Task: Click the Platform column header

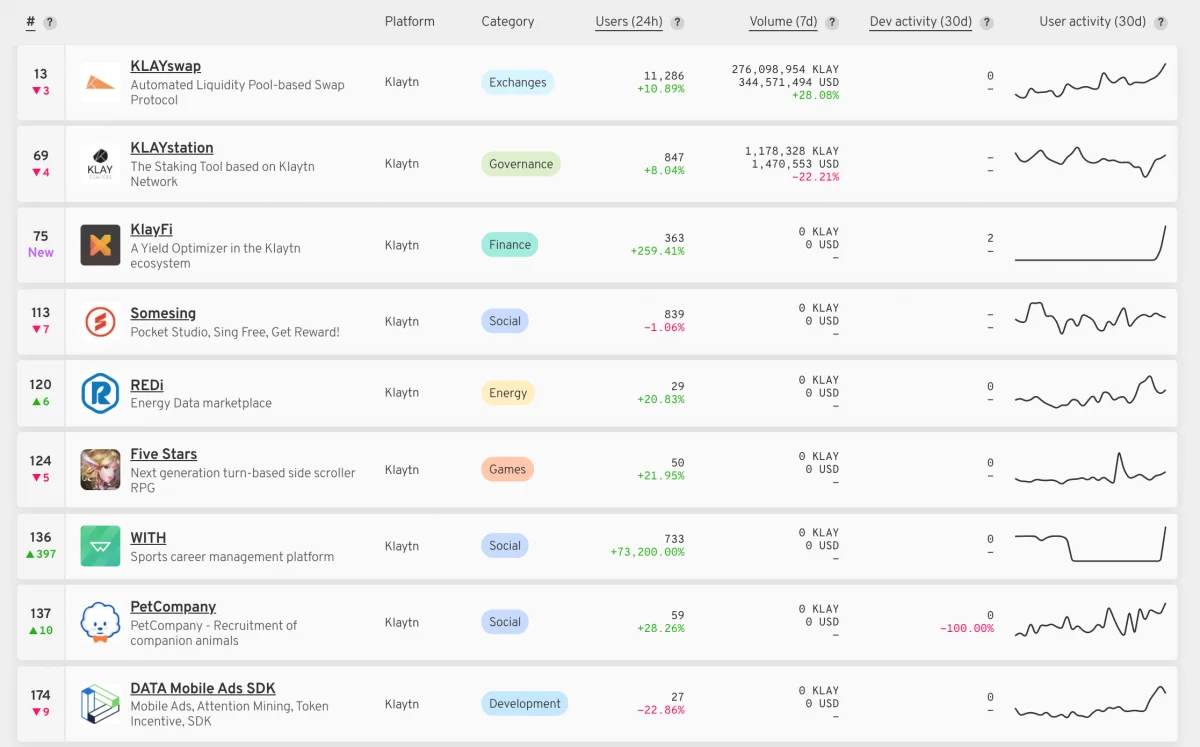Action: pos(410,21)
